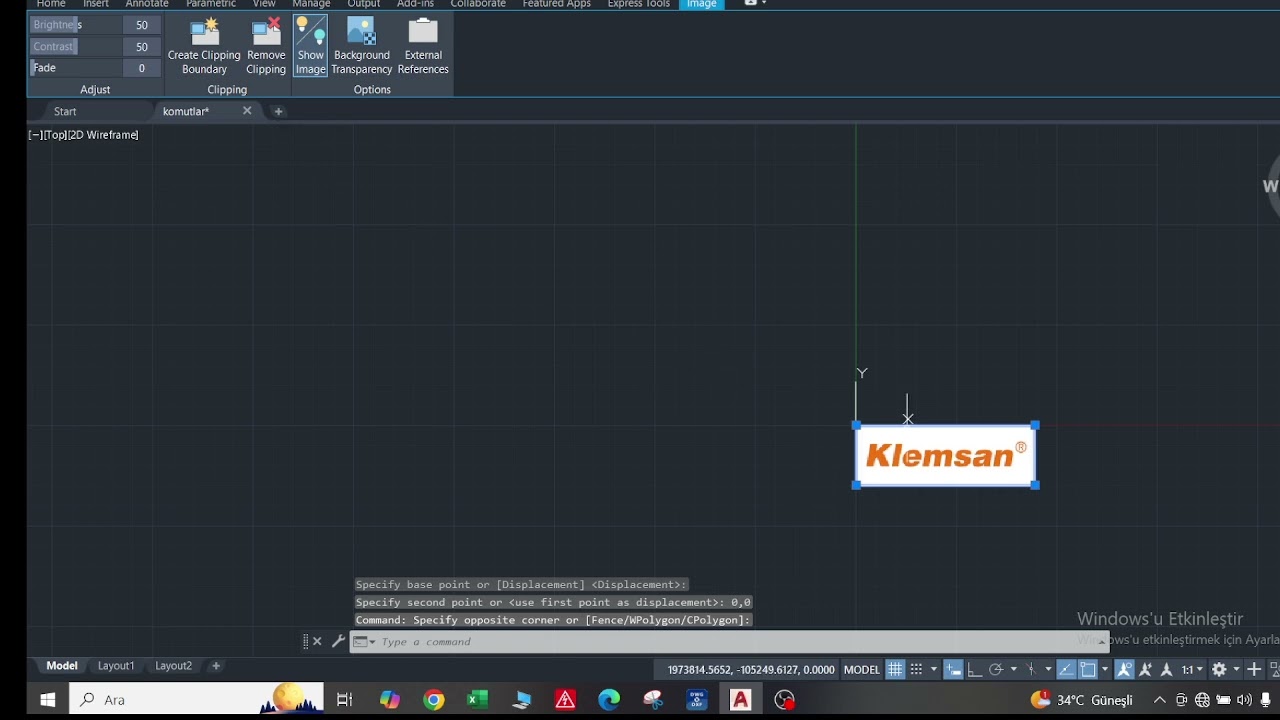The height and width of the screenshot is (720, 1280).
Task: Toggle the Dynamic Input status button
Action: click(x=953, y=670)
